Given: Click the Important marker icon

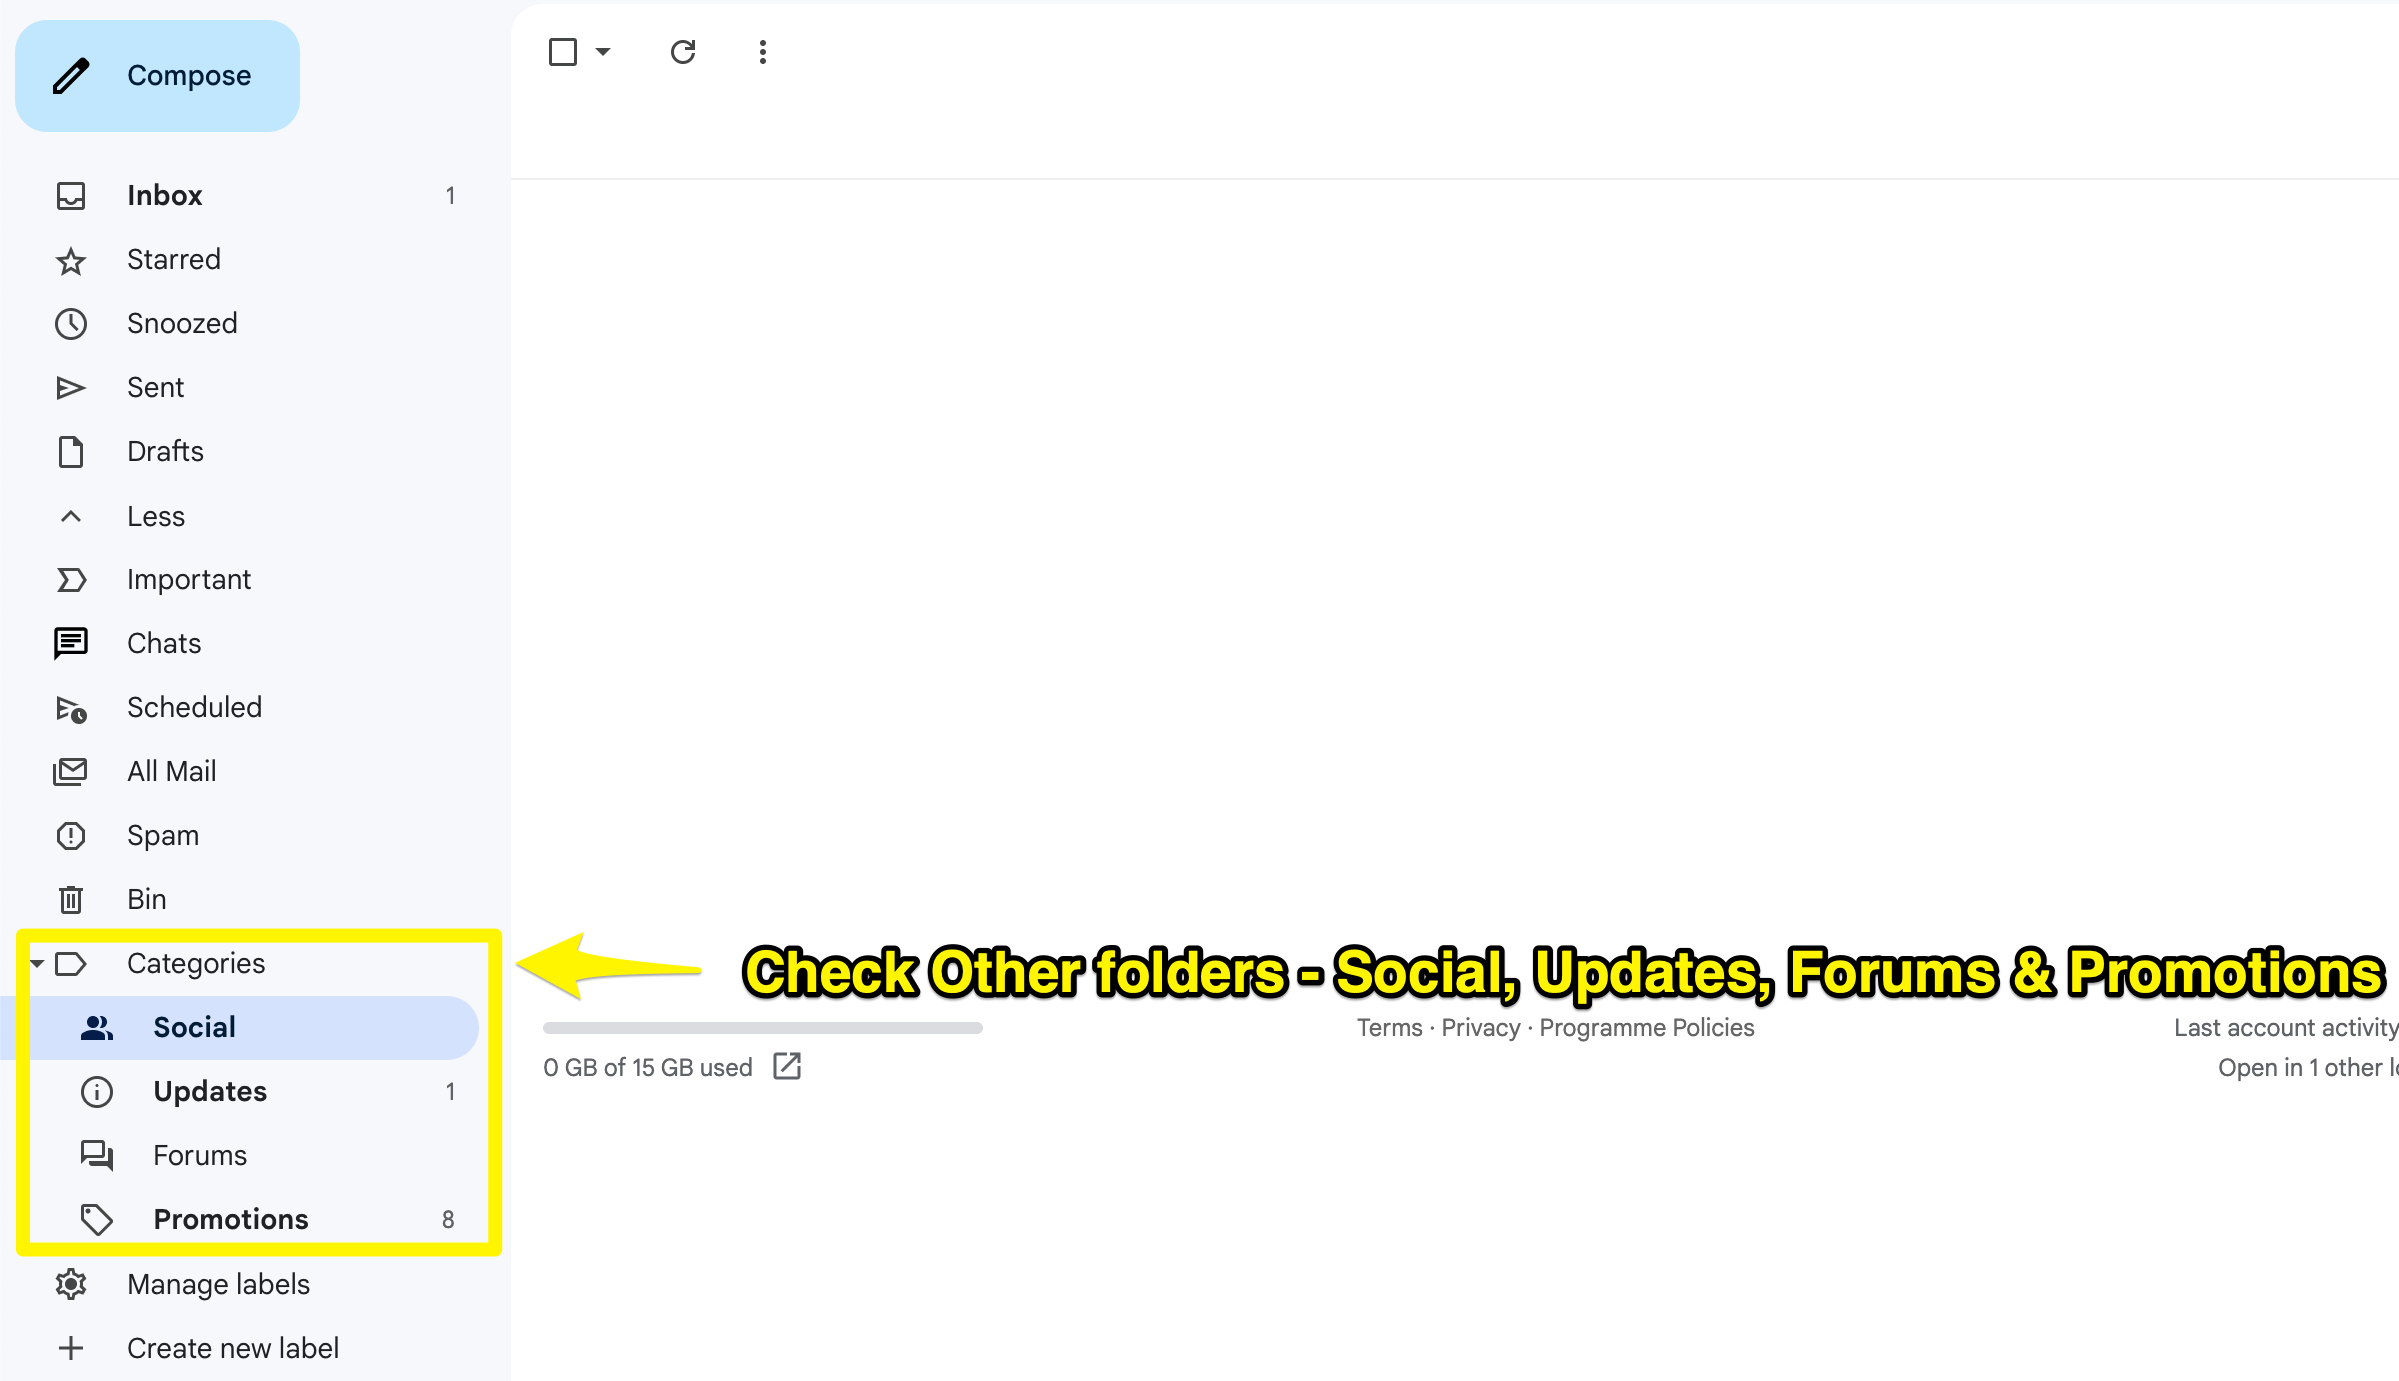Looking at the screenshot, I should [71, 580].
